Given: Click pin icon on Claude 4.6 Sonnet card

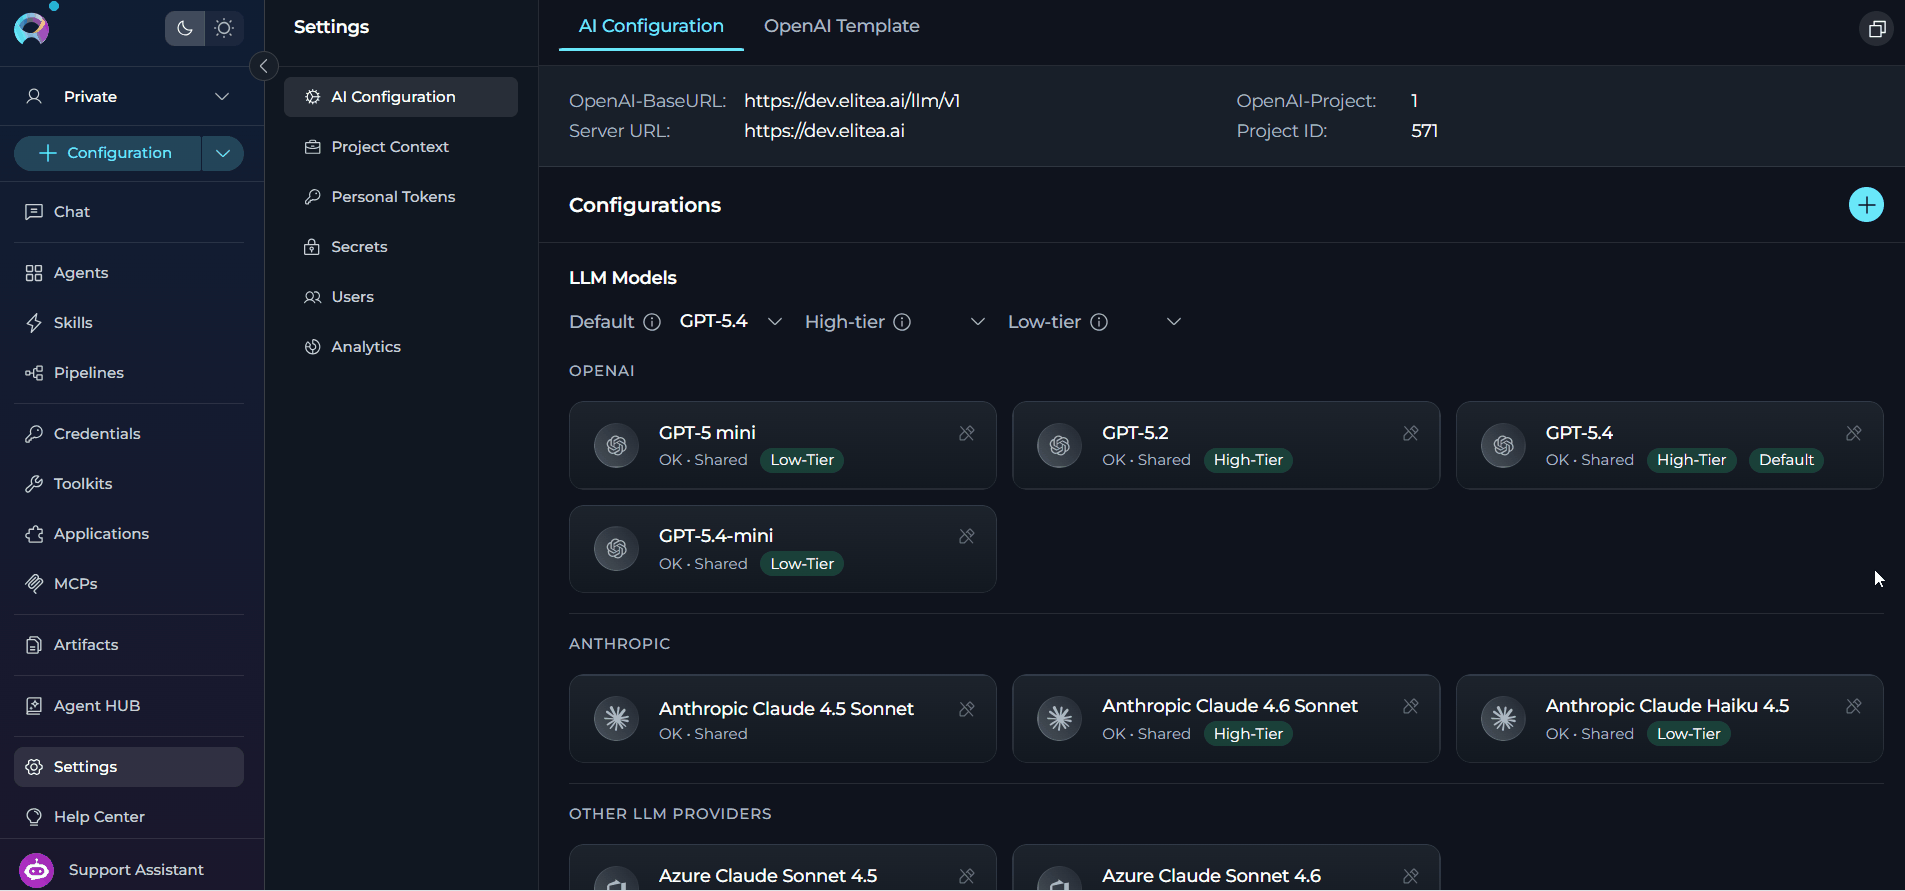Looking at the screenshot, I should coord(1411,706).
